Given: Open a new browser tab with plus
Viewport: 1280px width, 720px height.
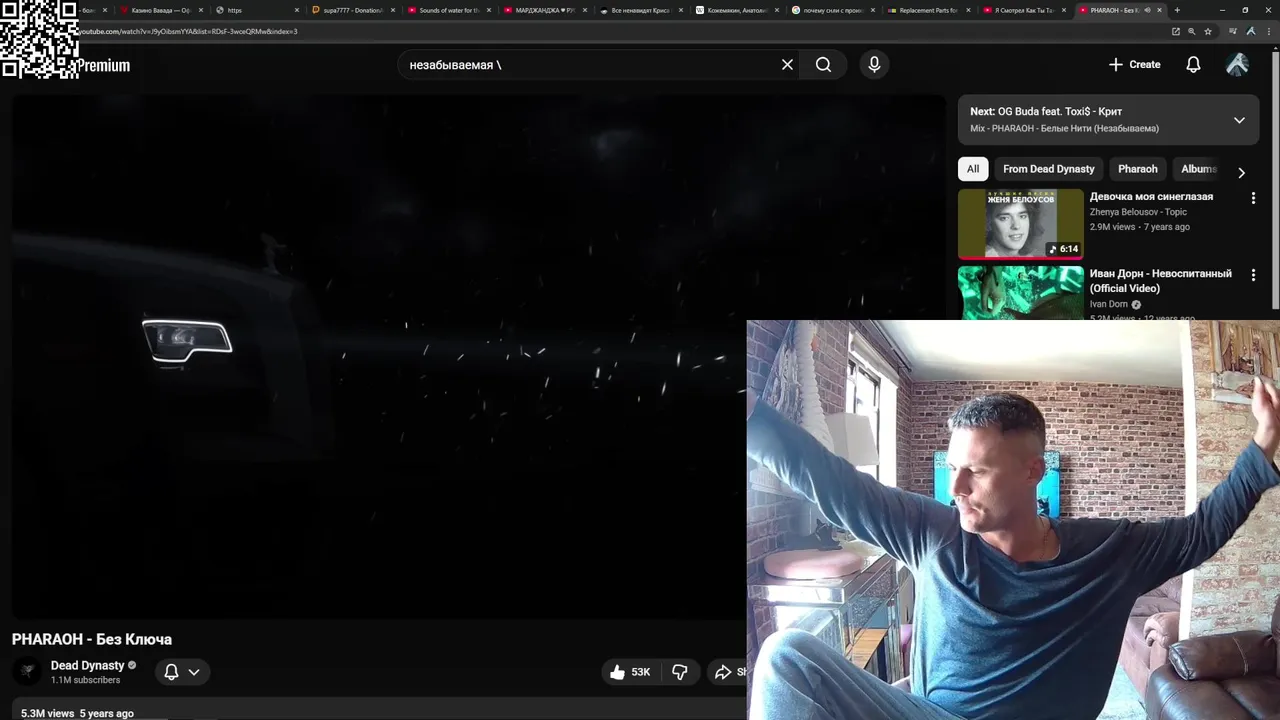Looking at the screenshot, I should (x=1177, y=10).
